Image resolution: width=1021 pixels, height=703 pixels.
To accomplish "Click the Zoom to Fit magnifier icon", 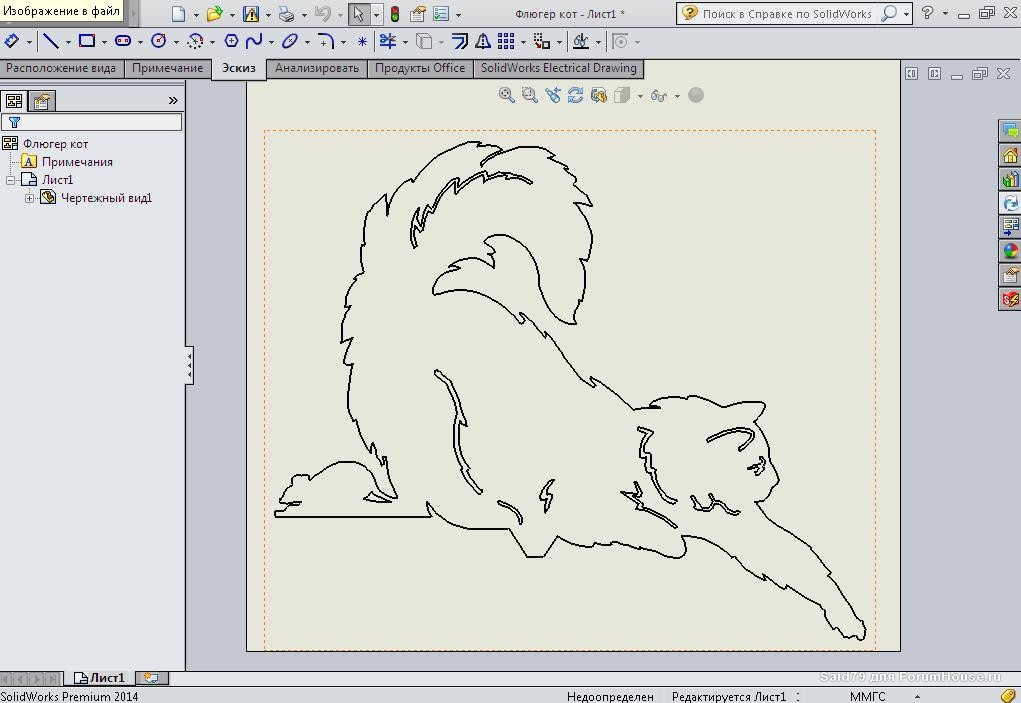I will (x=507, y=95).
